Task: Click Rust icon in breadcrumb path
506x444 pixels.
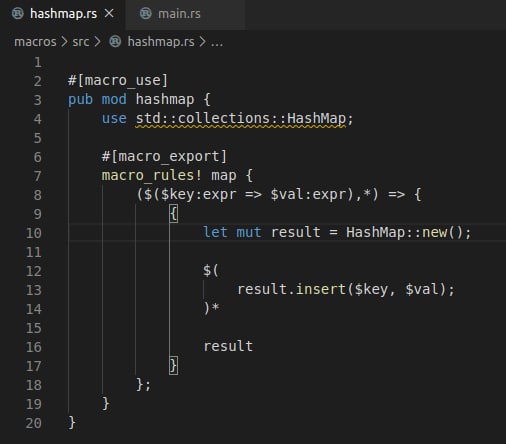Action: 115,42
